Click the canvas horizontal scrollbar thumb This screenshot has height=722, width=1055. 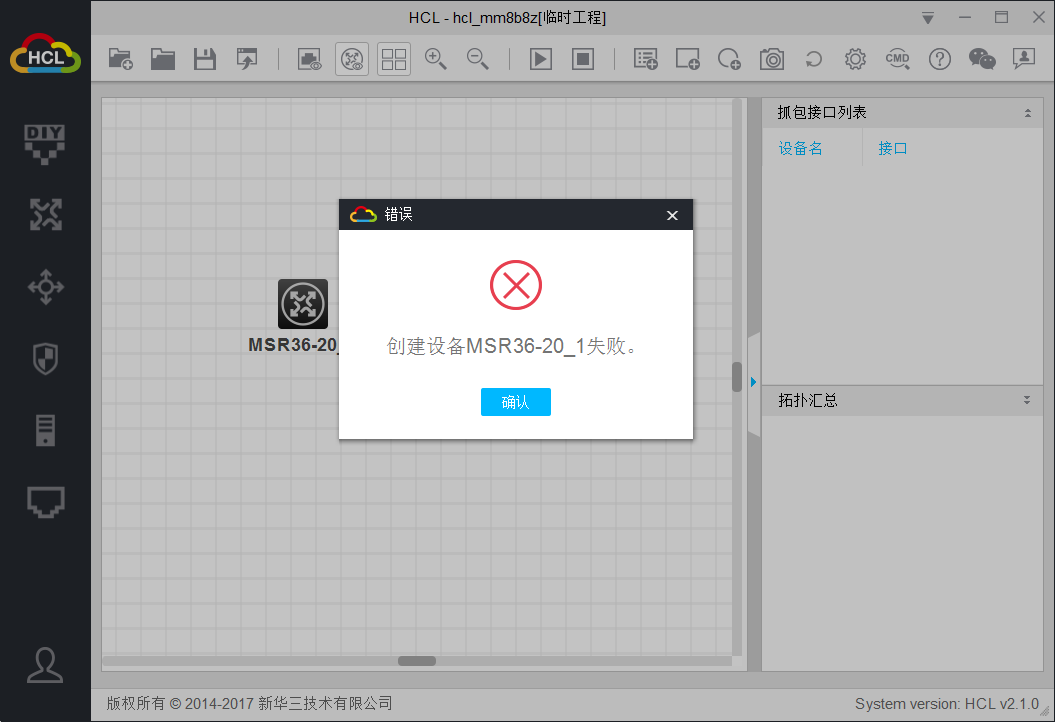tap(416, 661)
